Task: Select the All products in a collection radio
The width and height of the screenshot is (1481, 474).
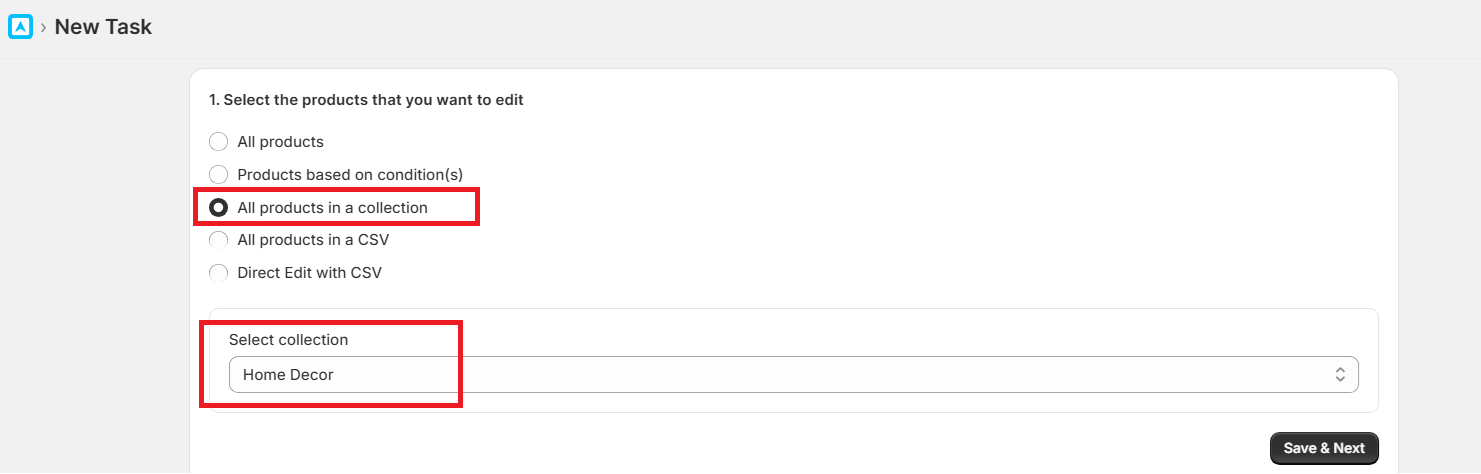Action: (218, 208)
